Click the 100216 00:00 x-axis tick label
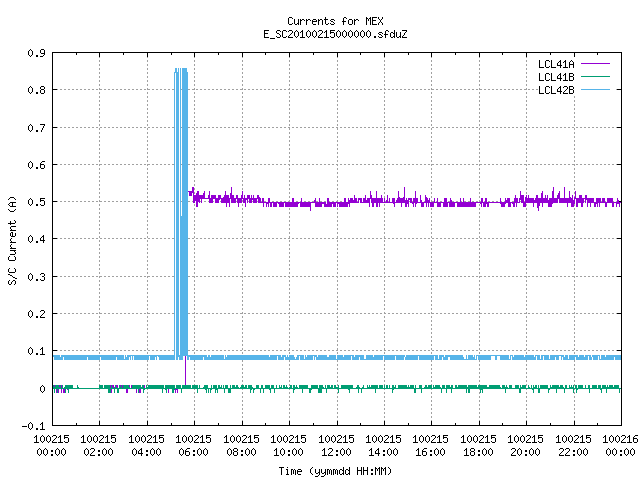Viewport: 640px width, 480px height. 620,446
